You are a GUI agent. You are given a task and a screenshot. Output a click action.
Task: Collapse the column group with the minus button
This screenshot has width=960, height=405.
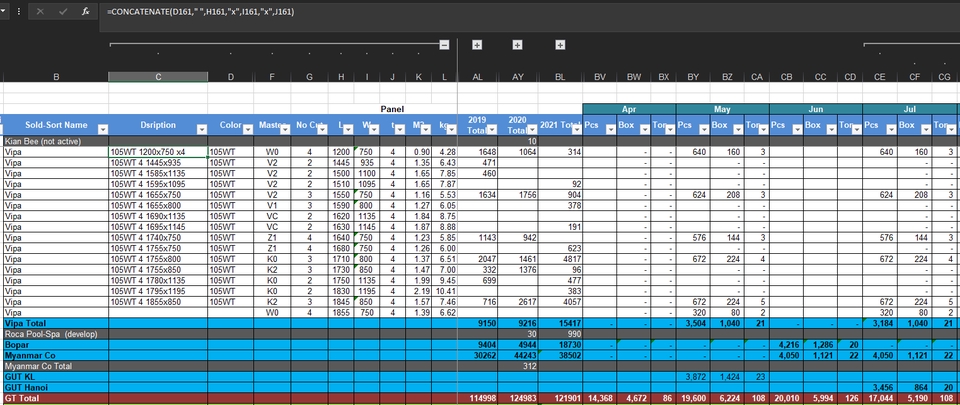coord(444,45)
